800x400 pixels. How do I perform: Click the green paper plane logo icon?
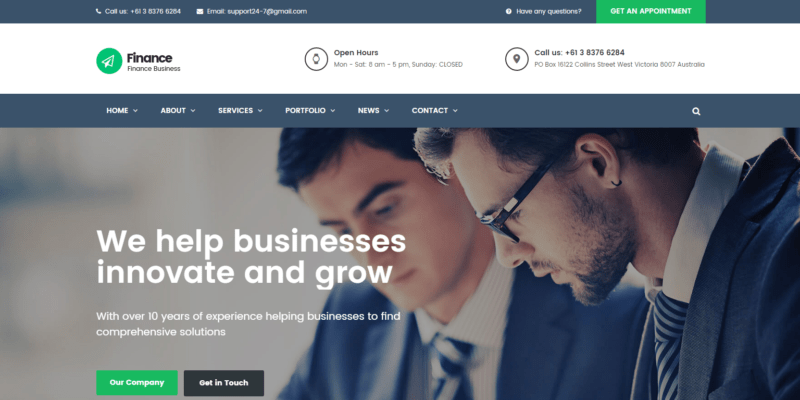(x=109, y=61)
